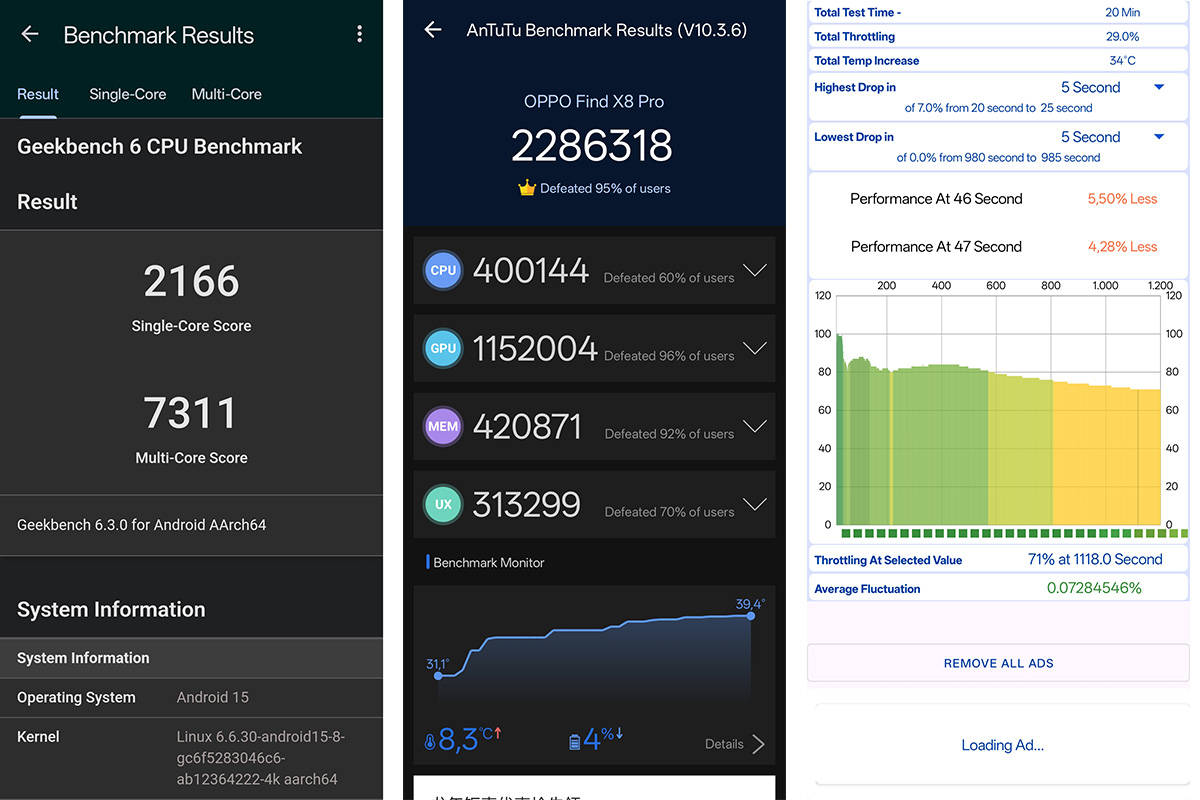The image size is (1200, 800).
Task: Expand the GPU 1152004 score details
Action: pos(755,348)
